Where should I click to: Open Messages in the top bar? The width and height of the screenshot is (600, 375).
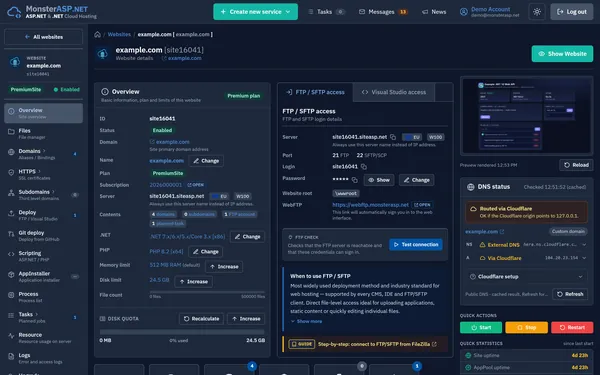(x=383, y=12)
